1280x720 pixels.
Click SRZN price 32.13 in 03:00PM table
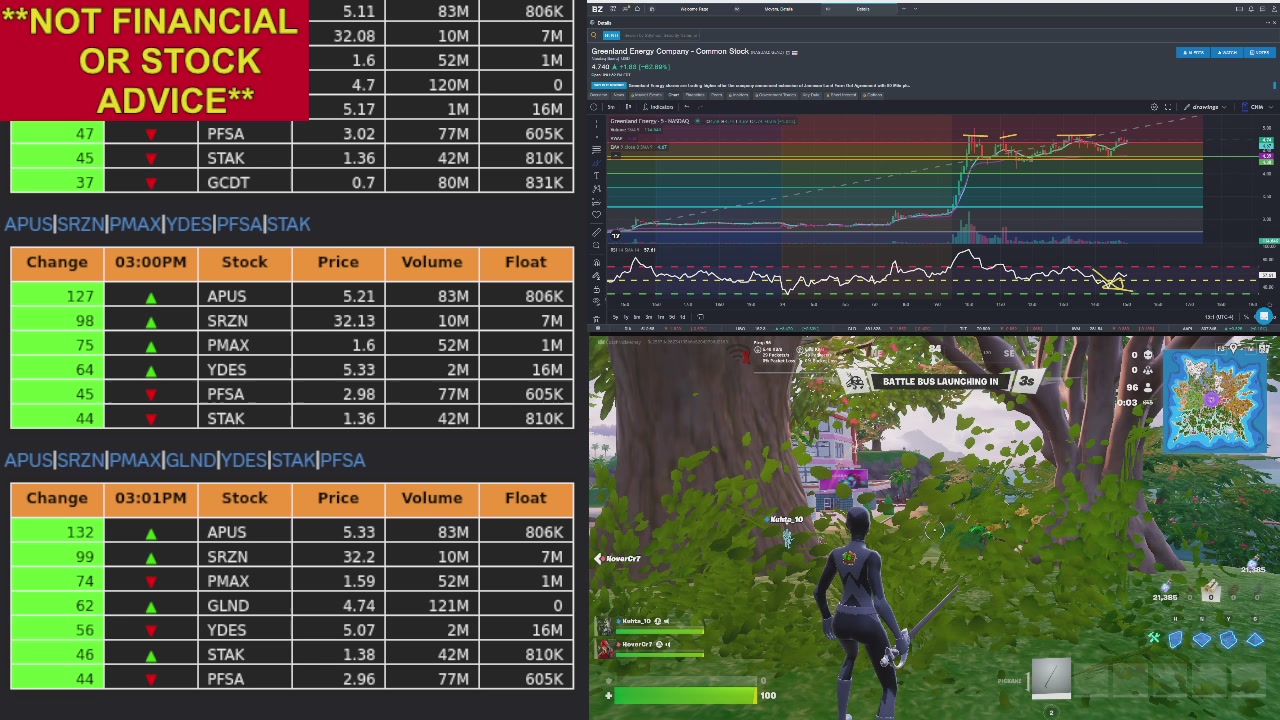354,320
